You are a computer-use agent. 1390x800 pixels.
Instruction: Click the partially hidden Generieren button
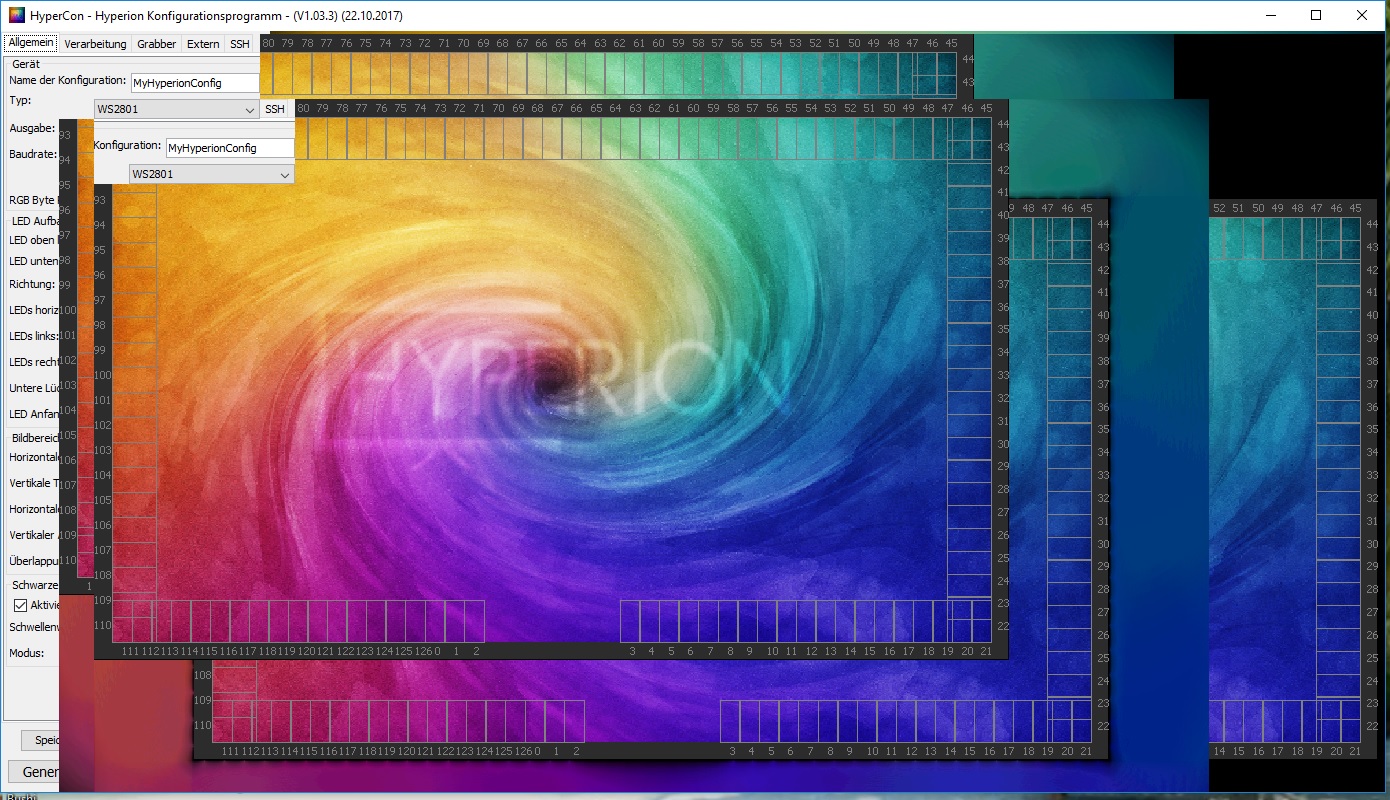click(x=34, y=772)
